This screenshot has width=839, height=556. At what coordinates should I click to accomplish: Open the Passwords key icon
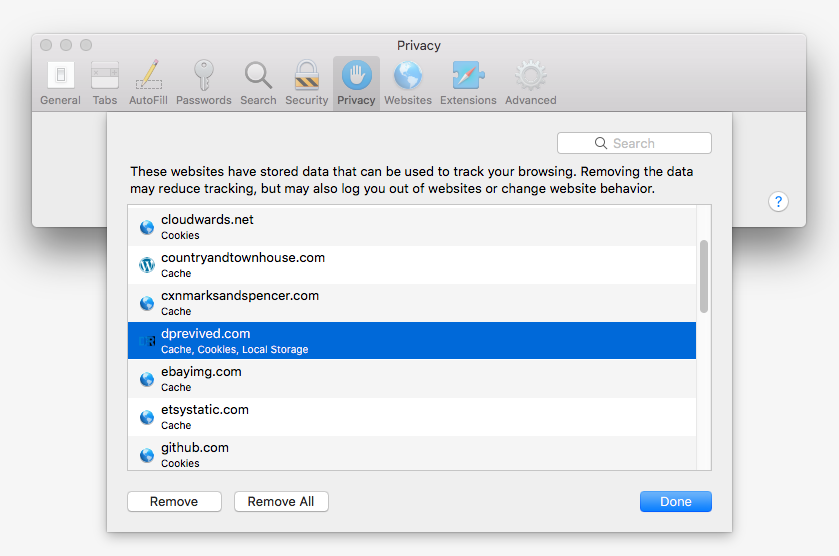[203, 75]
